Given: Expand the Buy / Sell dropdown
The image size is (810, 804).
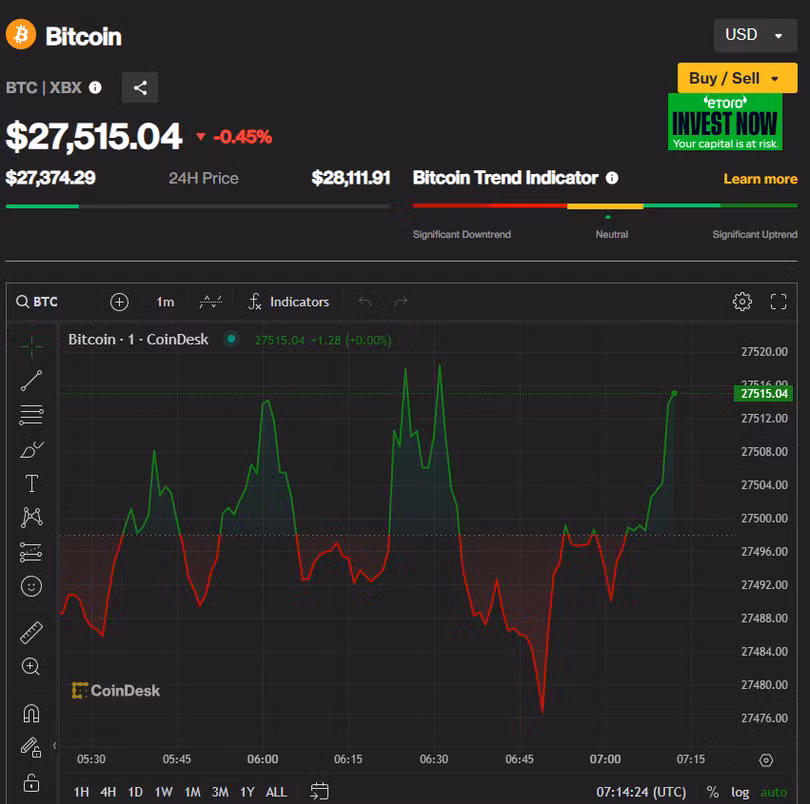Looking at the screenshot, I should point(736,78).
